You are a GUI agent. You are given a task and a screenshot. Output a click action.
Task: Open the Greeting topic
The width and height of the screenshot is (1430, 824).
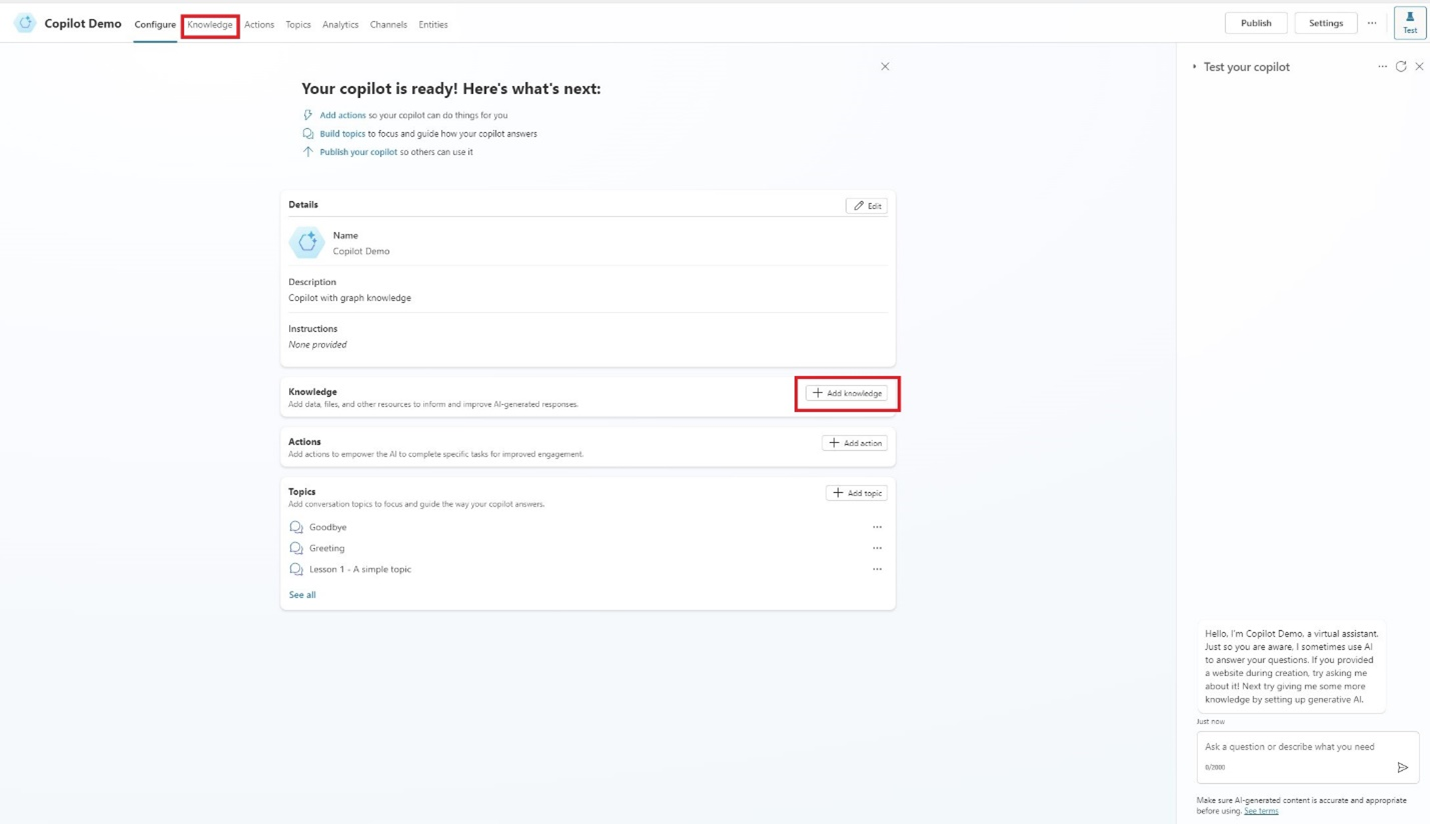point(327,548)
